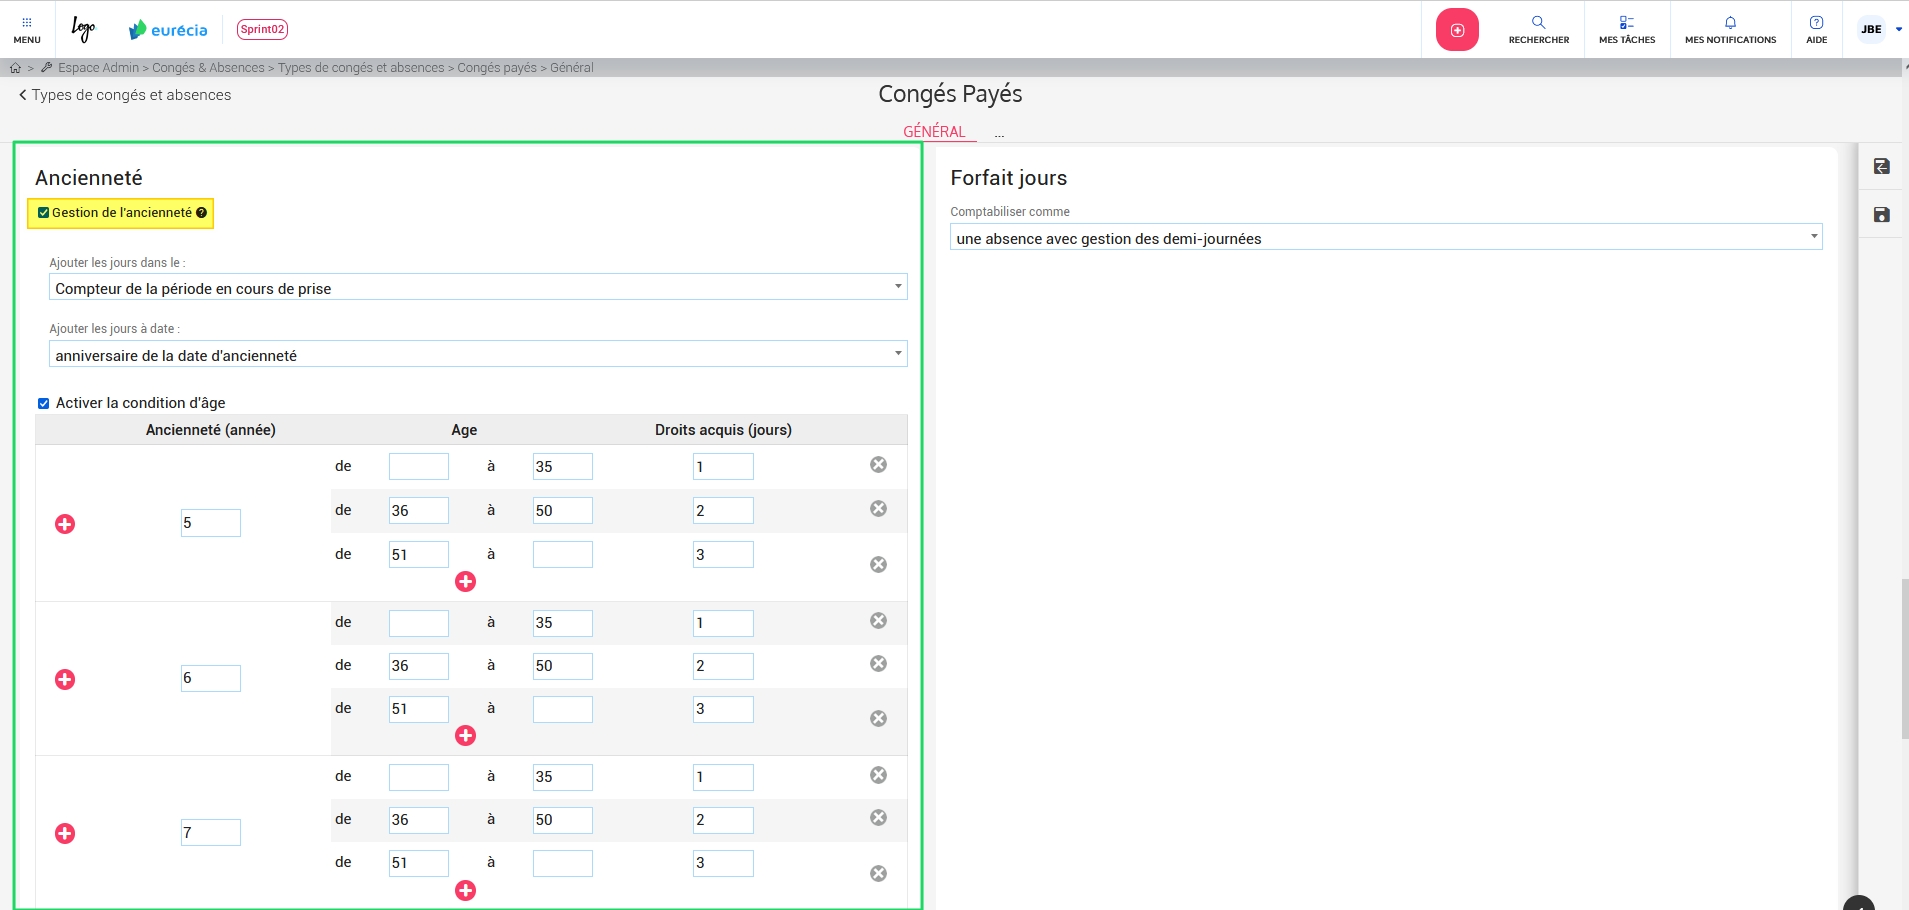Add a new seniority row beside year 5
Screen dimensions: 1909x910
click(x=65, y=524)
